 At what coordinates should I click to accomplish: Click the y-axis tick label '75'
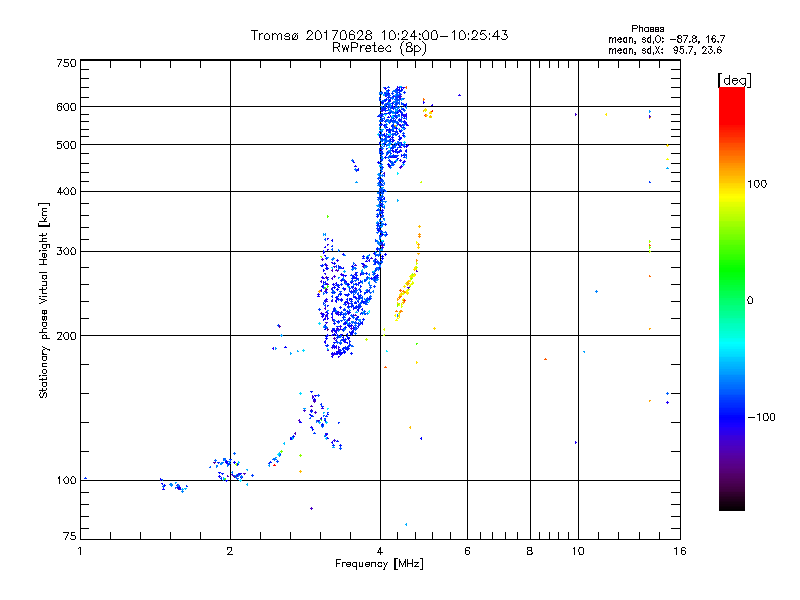click(x=70, y=536)
